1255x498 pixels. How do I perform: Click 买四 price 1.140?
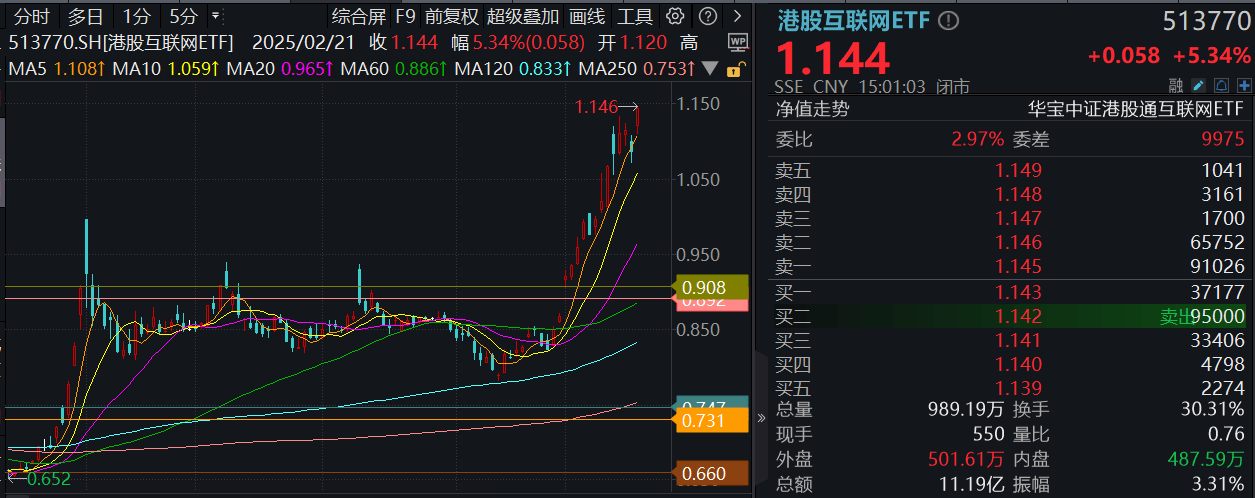pyautogui.click(x=1018, y=364)
